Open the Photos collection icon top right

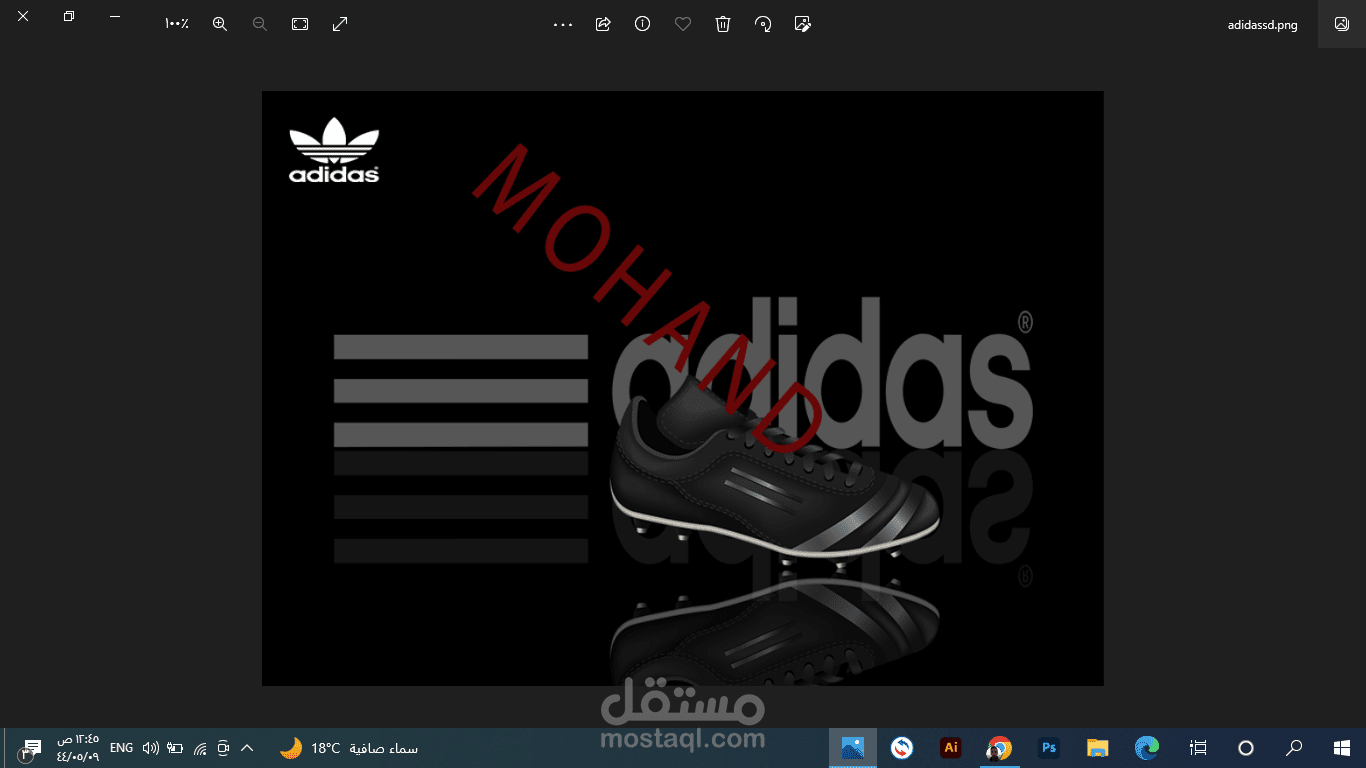1342,24
